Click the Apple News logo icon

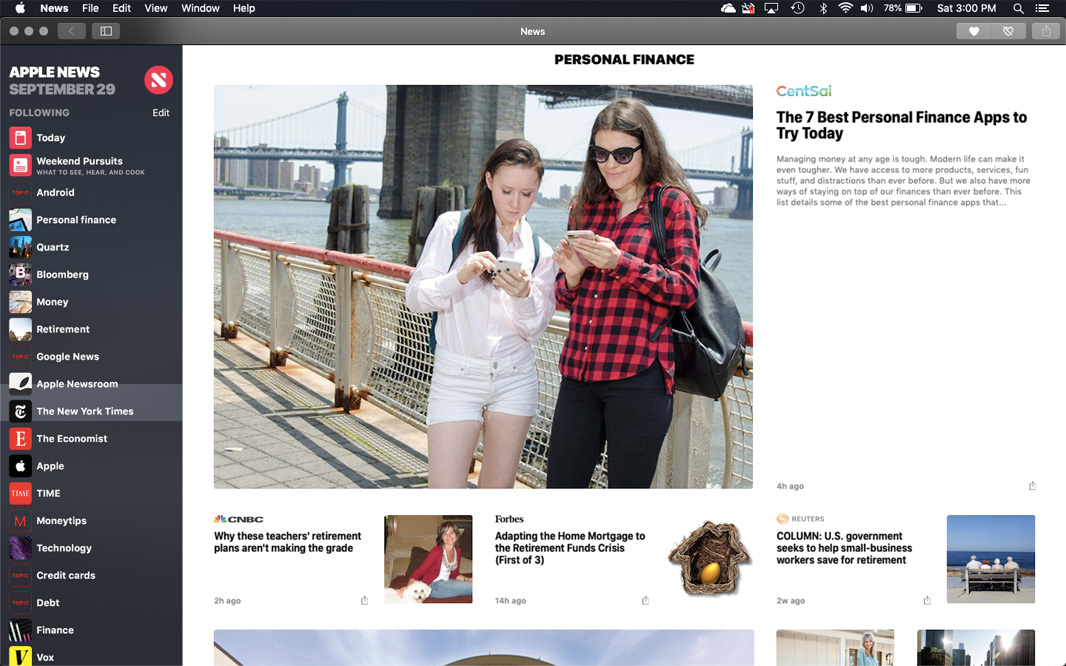click(158, 80)
